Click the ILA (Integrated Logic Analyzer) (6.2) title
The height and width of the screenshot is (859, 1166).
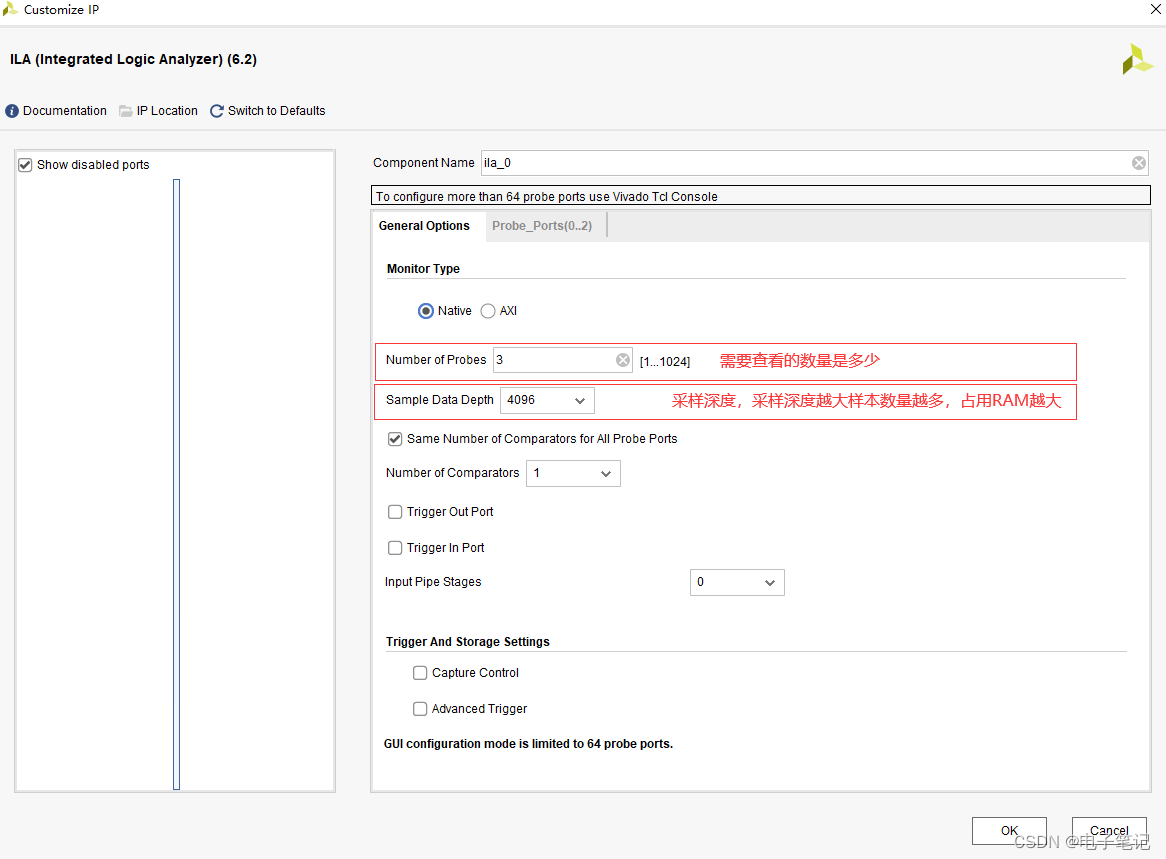tap(133, 59)
